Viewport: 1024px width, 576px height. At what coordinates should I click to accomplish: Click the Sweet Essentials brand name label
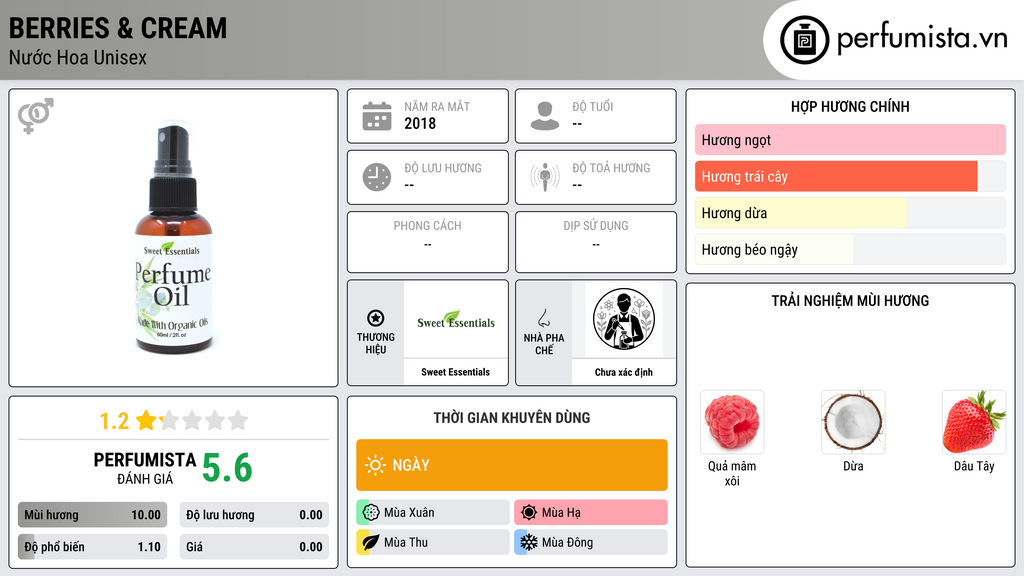[455, 372]
